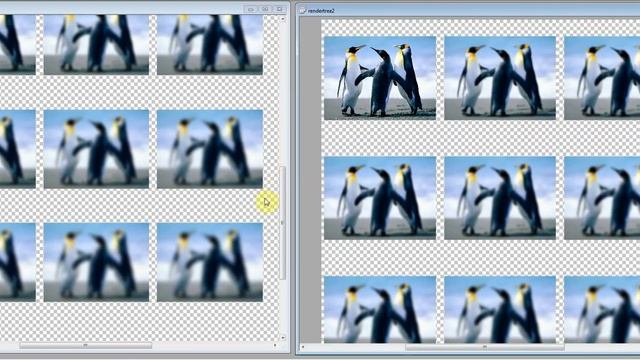Select middle-row center penguin image in left window
This screenshot has height=360, width=640.
[96, 149]
